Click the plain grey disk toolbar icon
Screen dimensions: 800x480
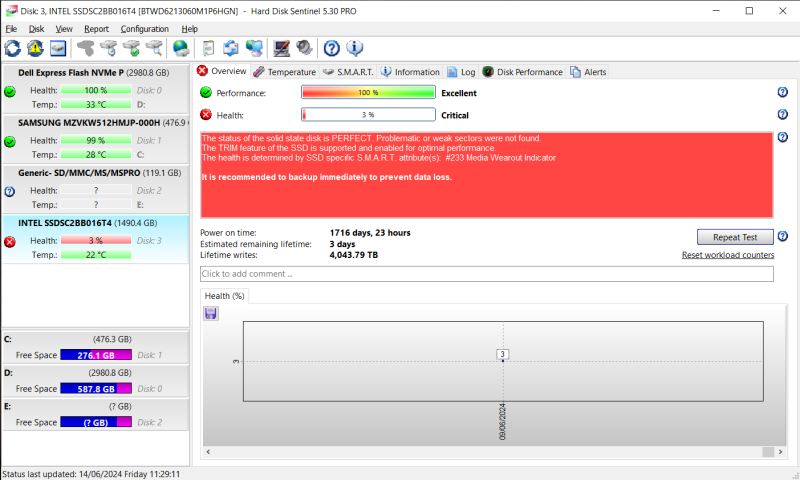click(x=86, y=48)
